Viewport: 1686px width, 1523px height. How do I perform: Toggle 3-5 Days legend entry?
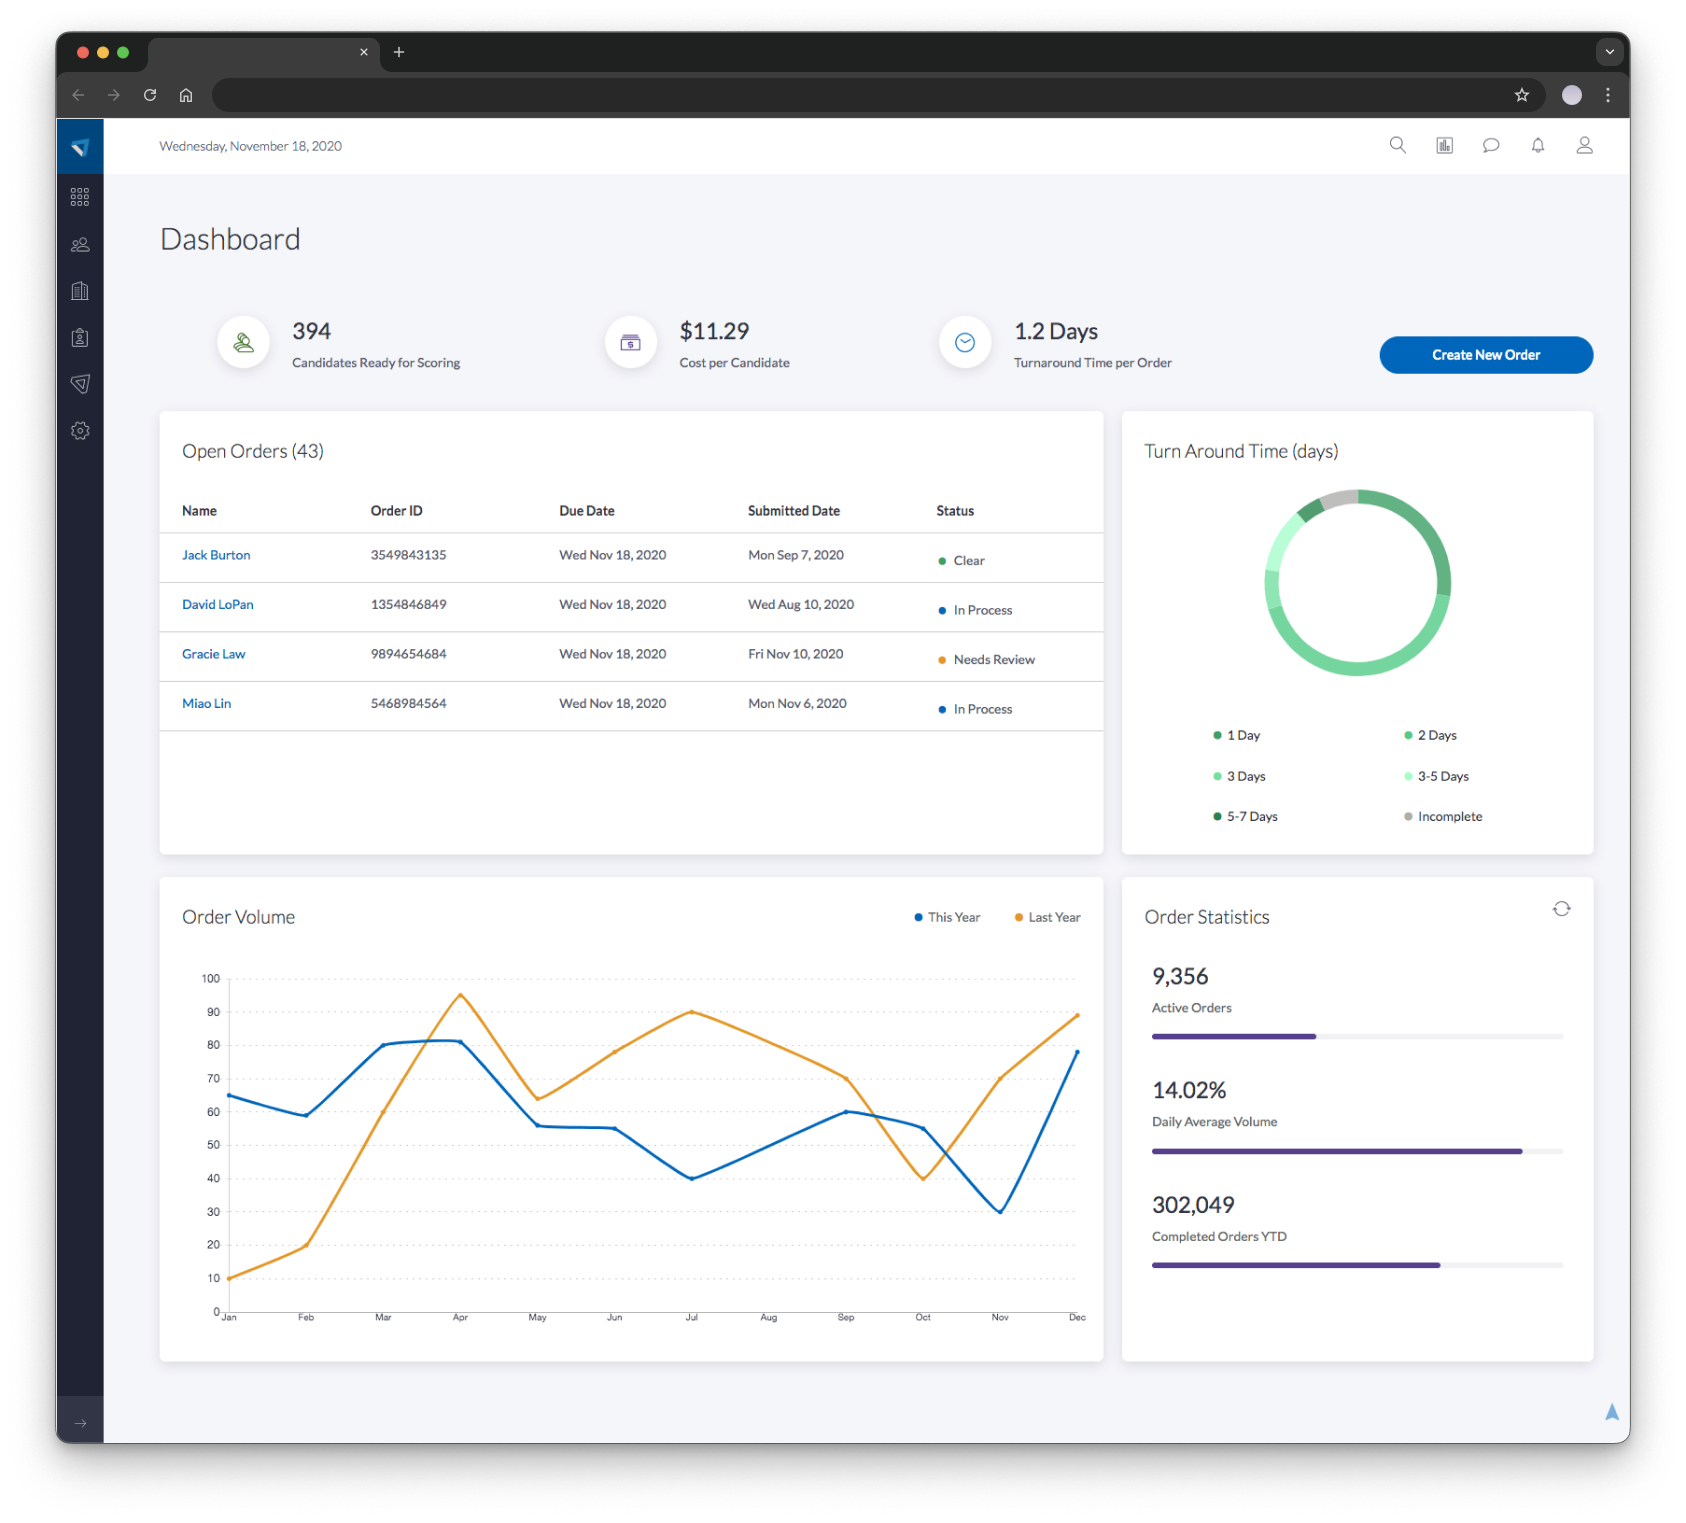pos(1436,777)
